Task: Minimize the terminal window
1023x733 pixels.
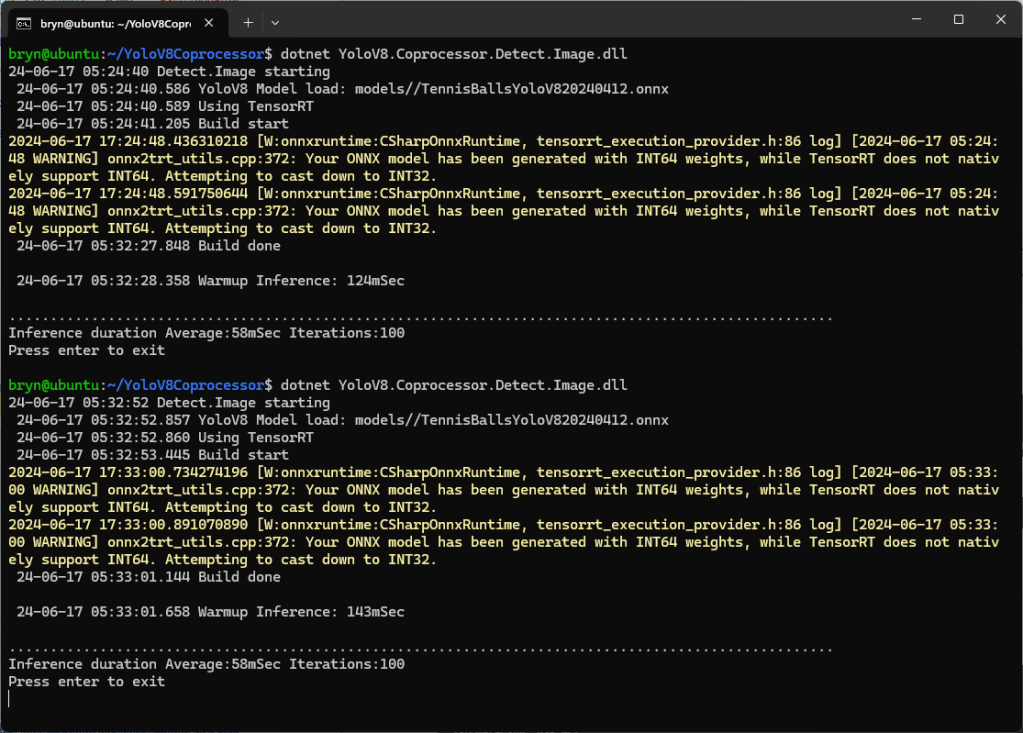Action: [x=913, y=20]
